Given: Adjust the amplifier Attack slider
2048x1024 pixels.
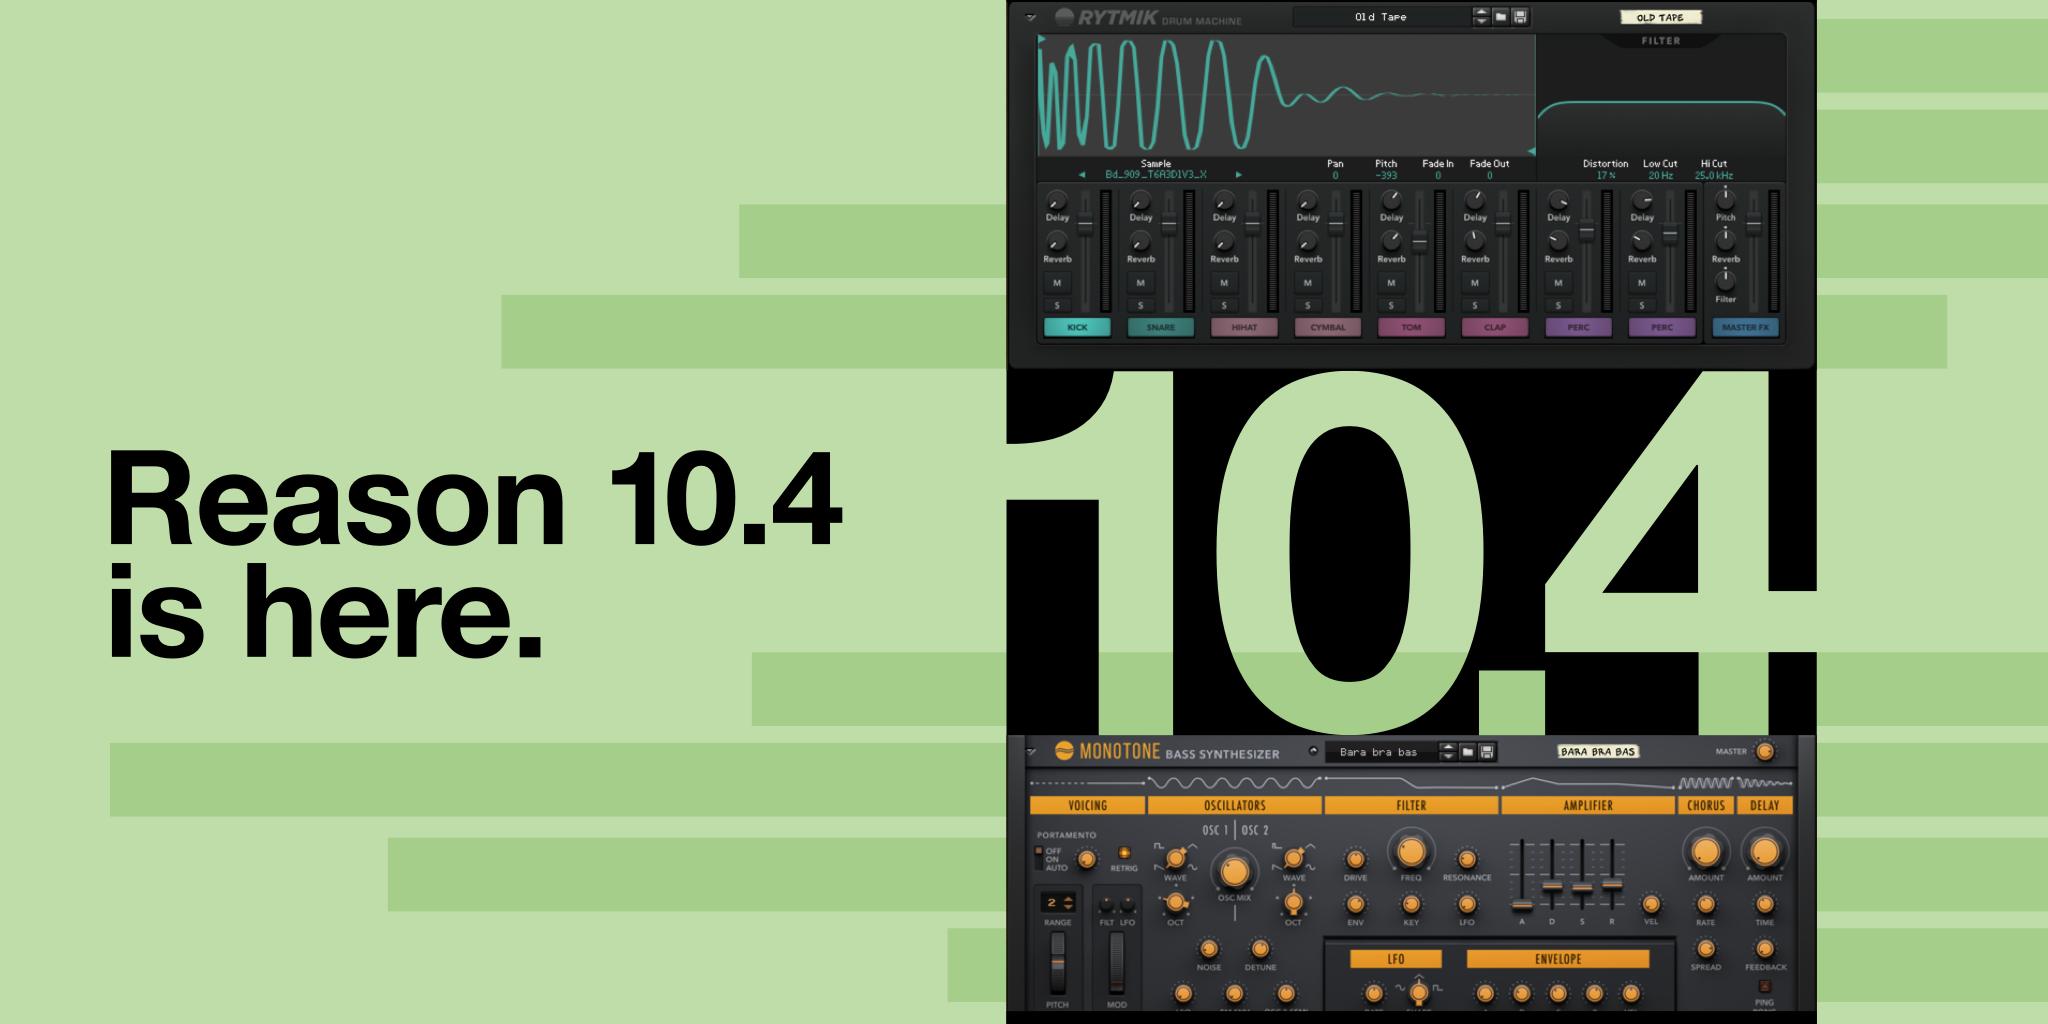Looking at the screenshot, I should click(x=1521, y=905).
